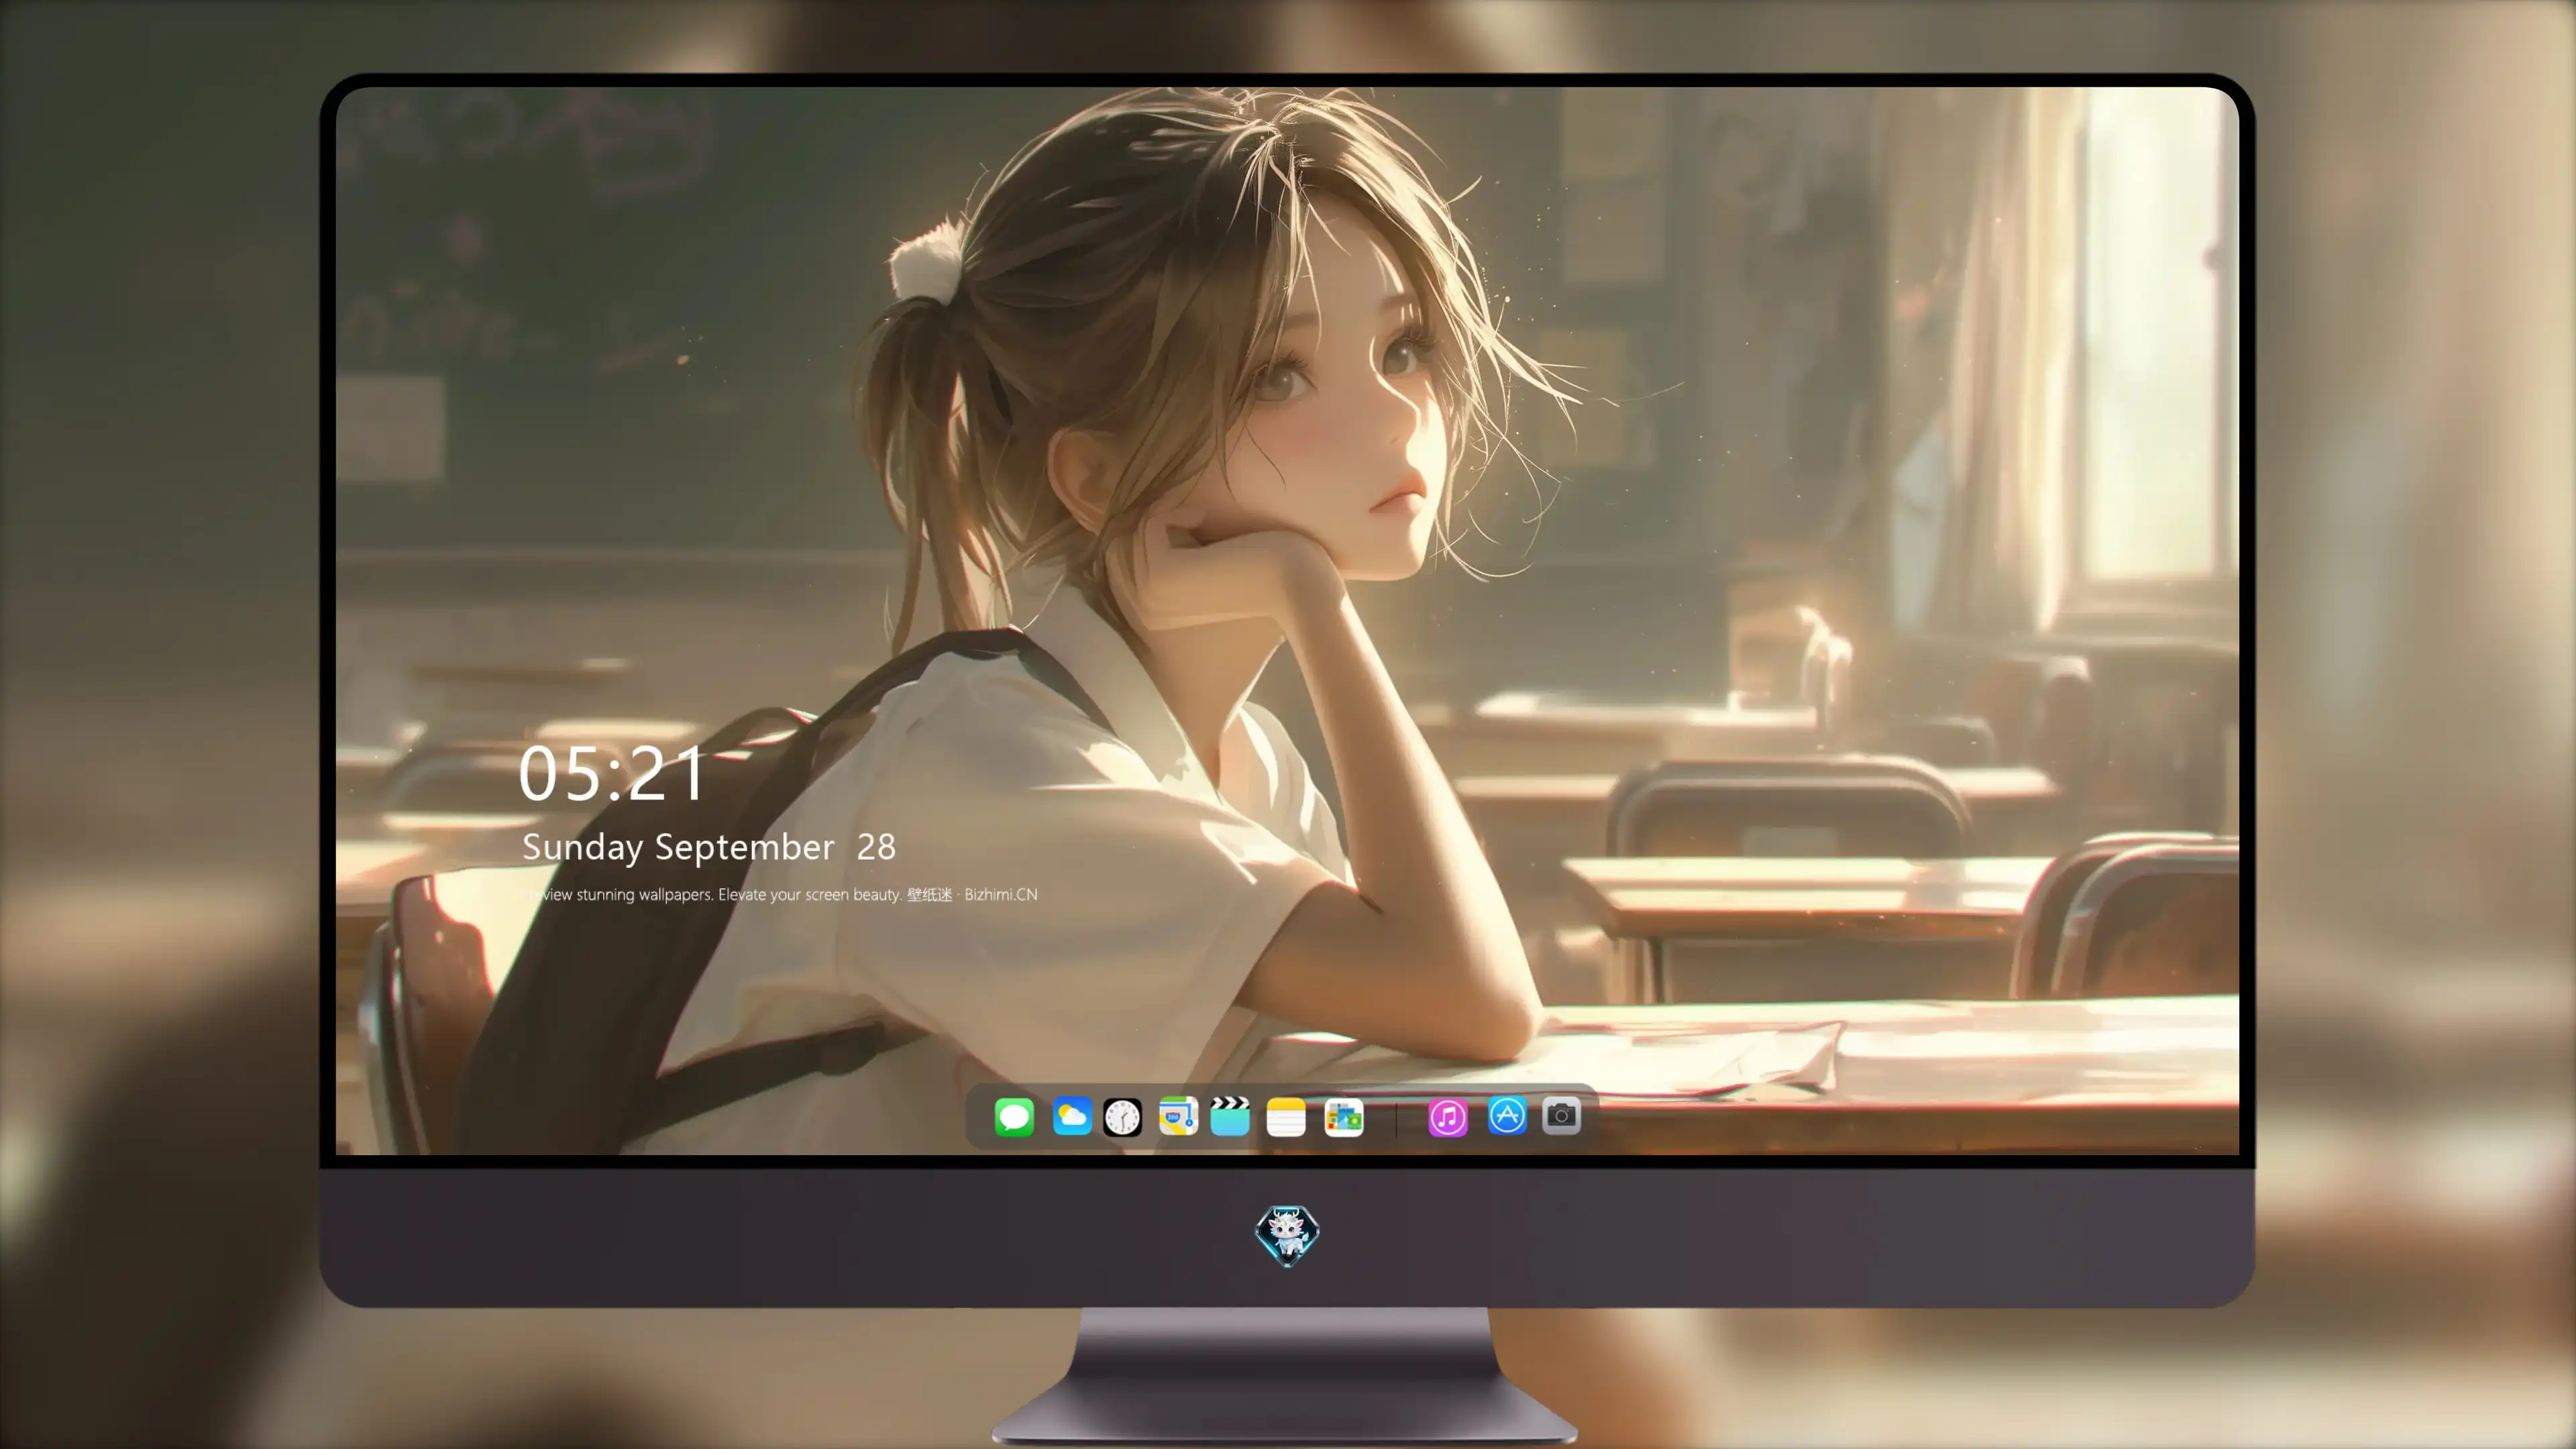Open the photo collage app icon
The width and height of the screenshot is (2576, 1449).
[1343, 1117]
